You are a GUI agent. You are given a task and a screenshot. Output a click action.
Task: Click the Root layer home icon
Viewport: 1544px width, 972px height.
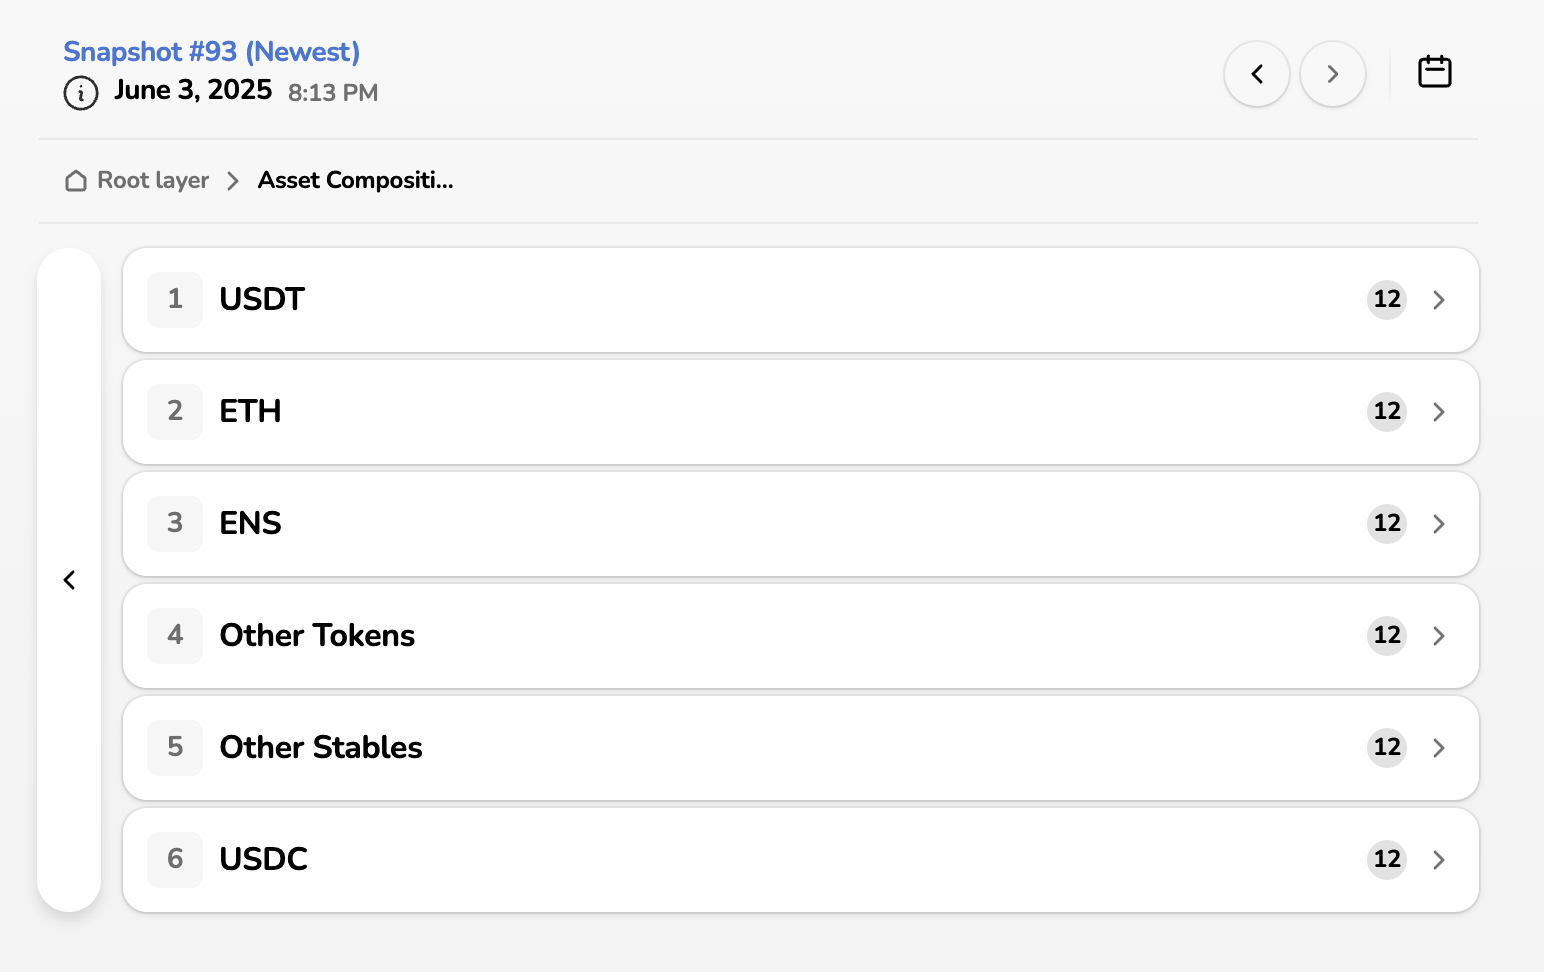76,181
